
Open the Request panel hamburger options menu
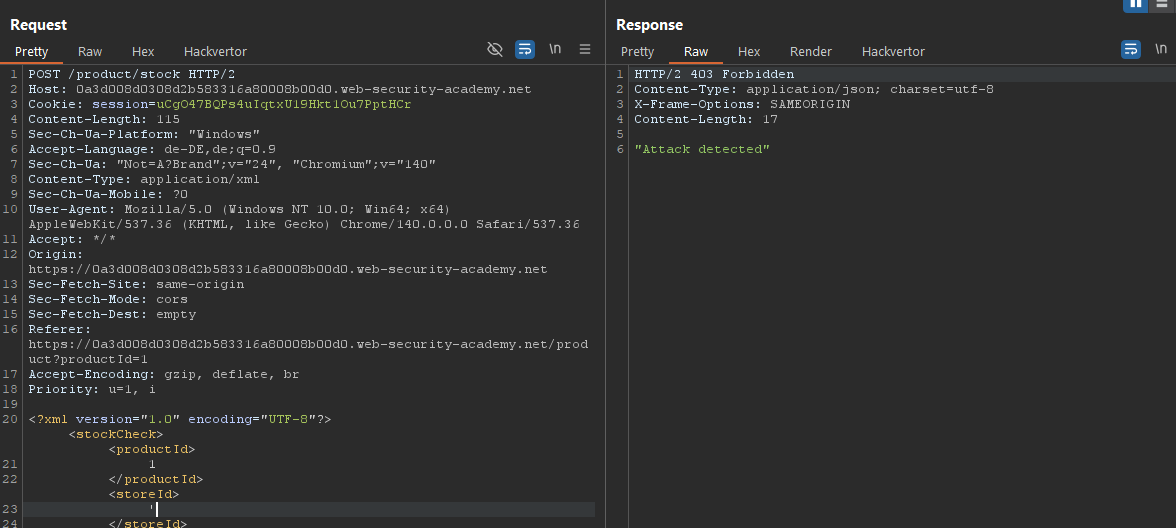click(x=585, y=49)
